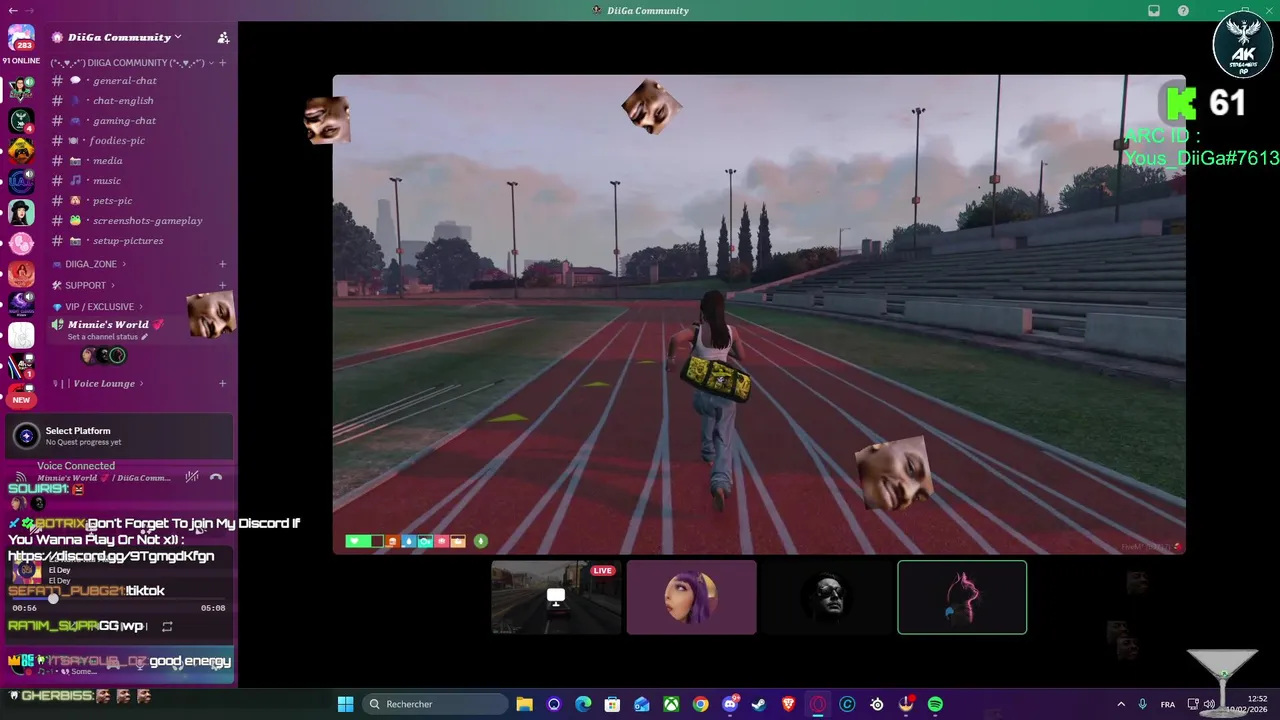Screen dimensions: 1280x720
Task: Toggle noise suppression in voice panel
Action: pyautogui.click(x=192, y=477)
